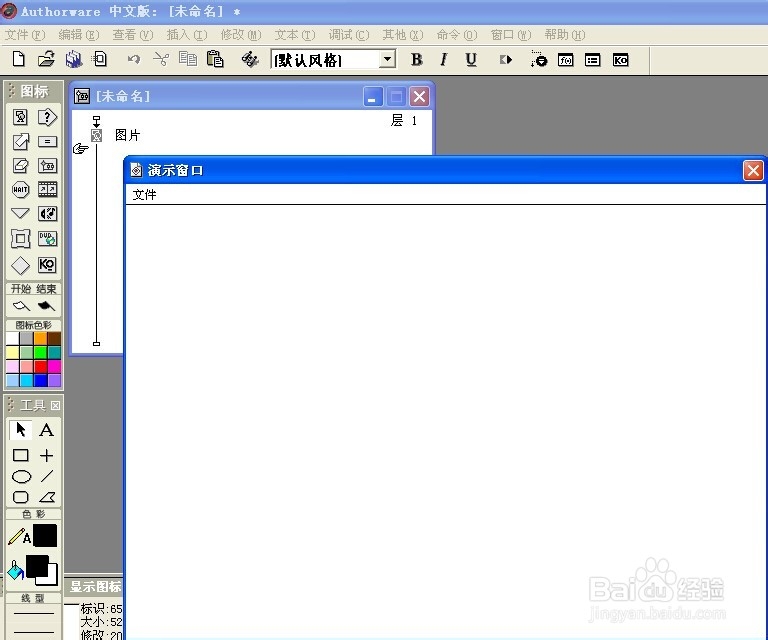Click the Cut scissors toolbar icon
This screenshot has width=768, height=640.
click(161, 60)
